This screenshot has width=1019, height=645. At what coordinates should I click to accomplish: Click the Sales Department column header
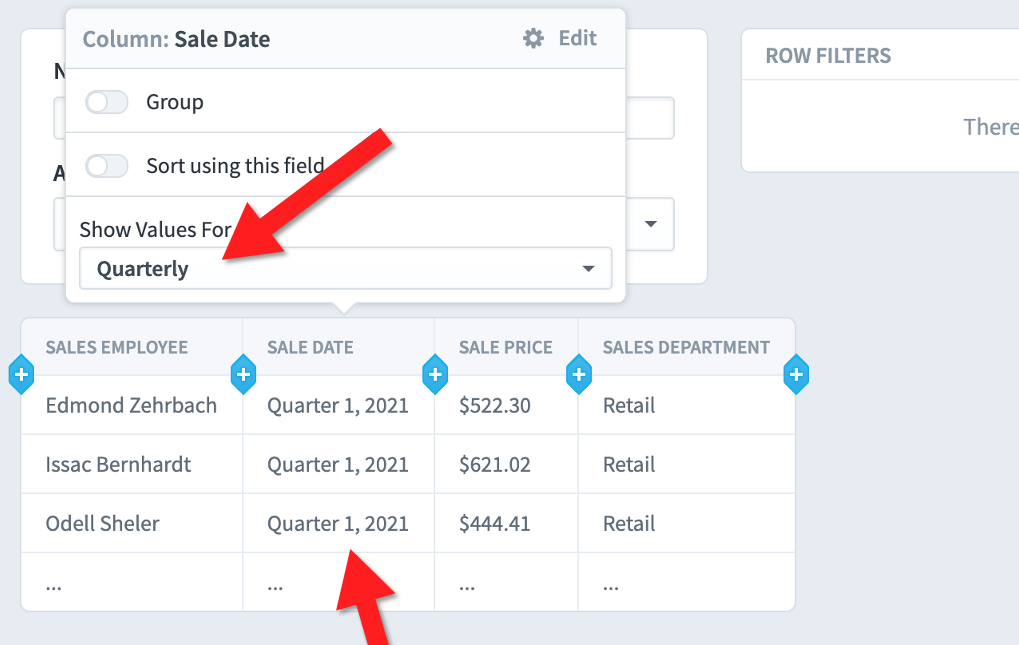point(686,348)
